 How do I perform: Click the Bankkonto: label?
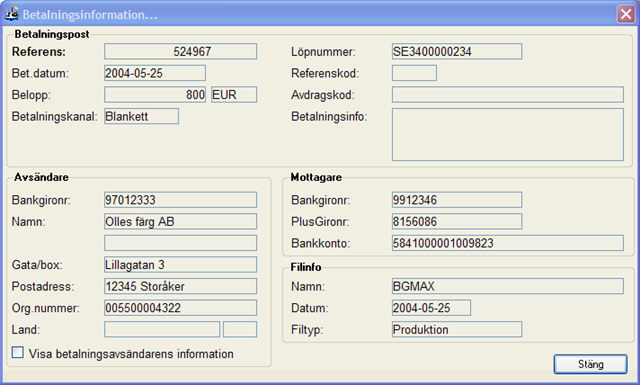click(x=321, y=243)
